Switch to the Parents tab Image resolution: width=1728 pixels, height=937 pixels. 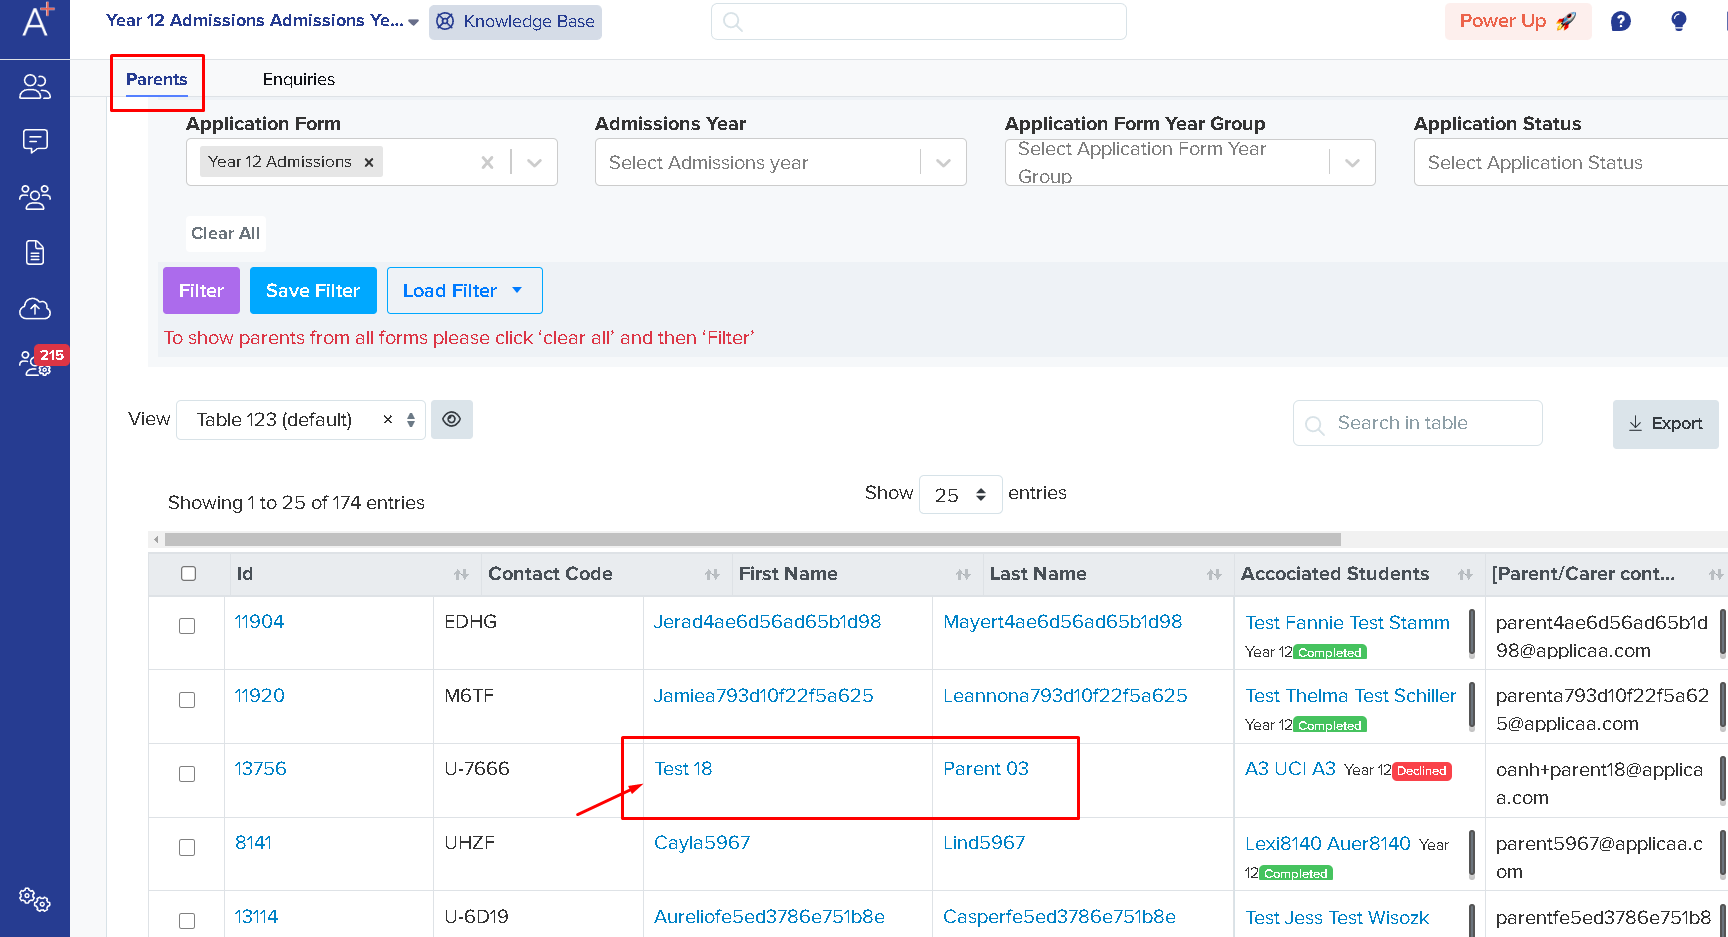coord(157,79)
